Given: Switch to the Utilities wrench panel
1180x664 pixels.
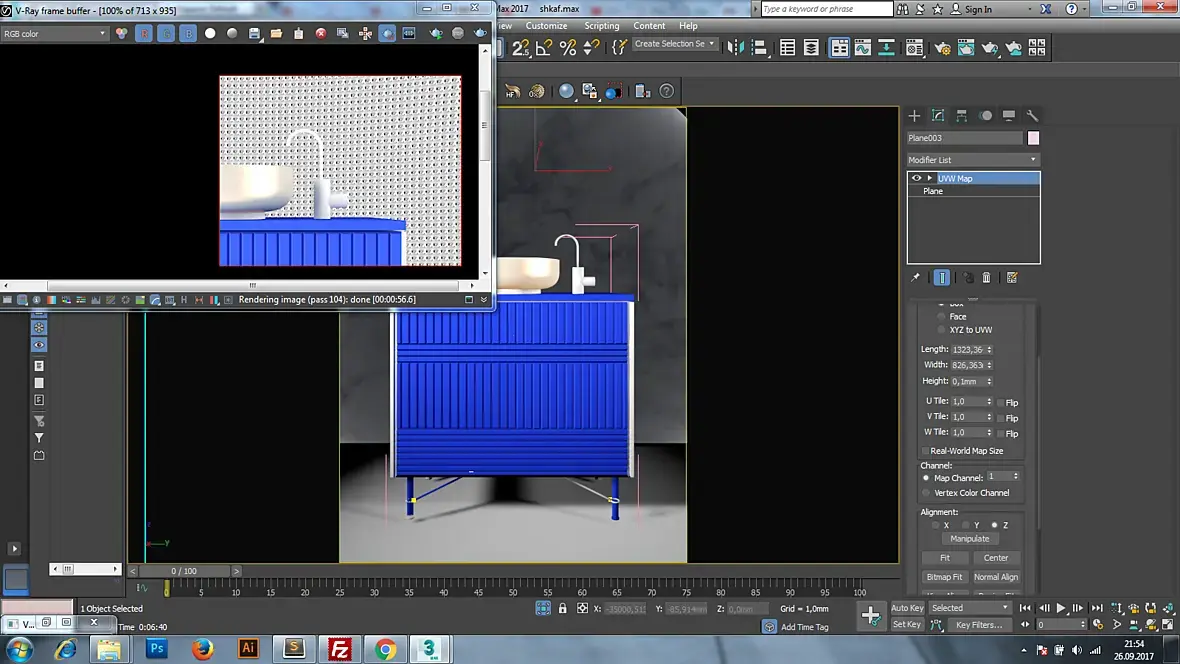Looking at the screenshot, I should pos(1033,116).
